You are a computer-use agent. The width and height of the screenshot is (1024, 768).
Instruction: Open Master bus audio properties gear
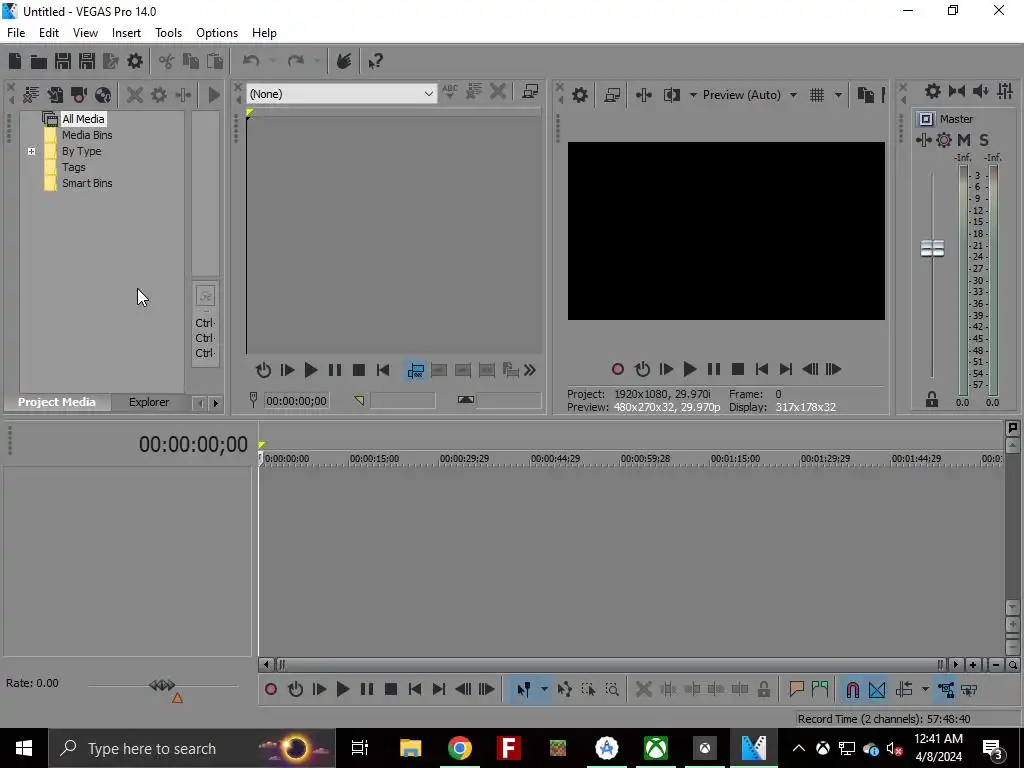point(933,91)
